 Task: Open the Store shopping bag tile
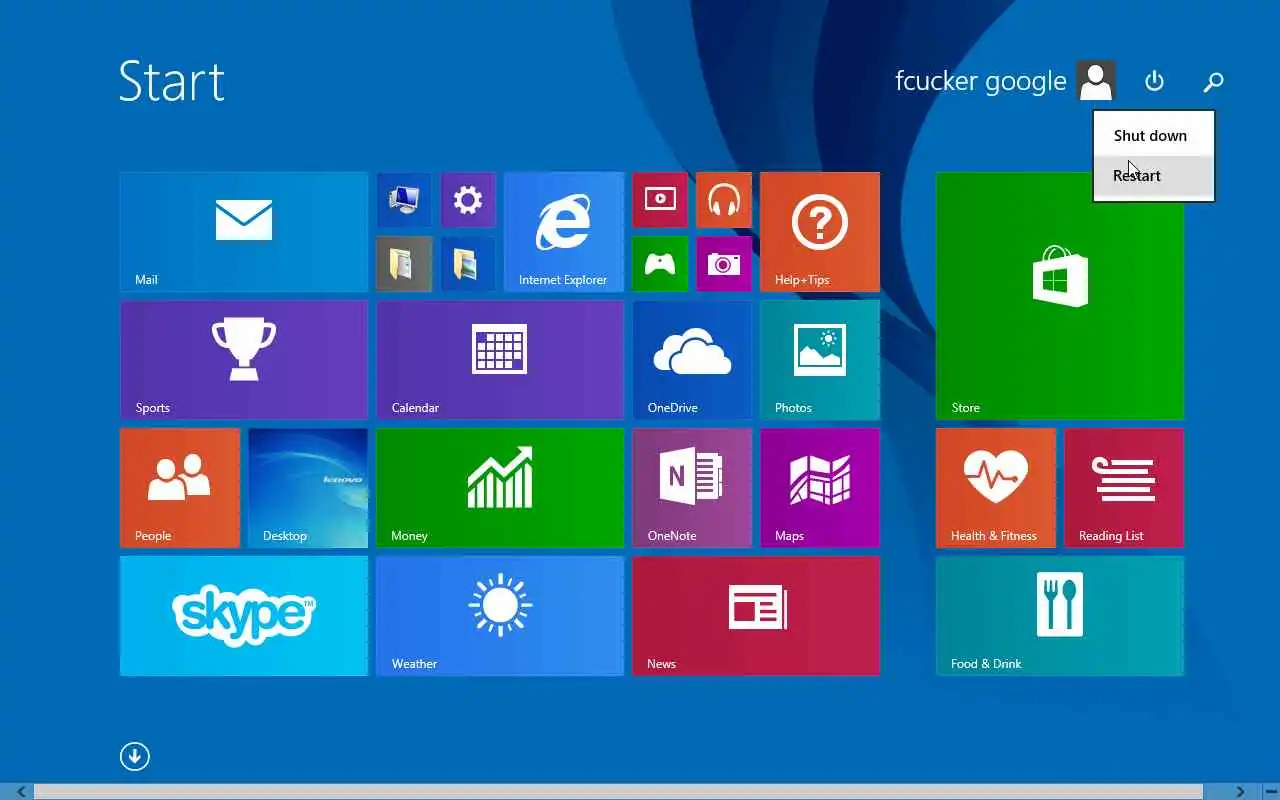click(1060, 296)
